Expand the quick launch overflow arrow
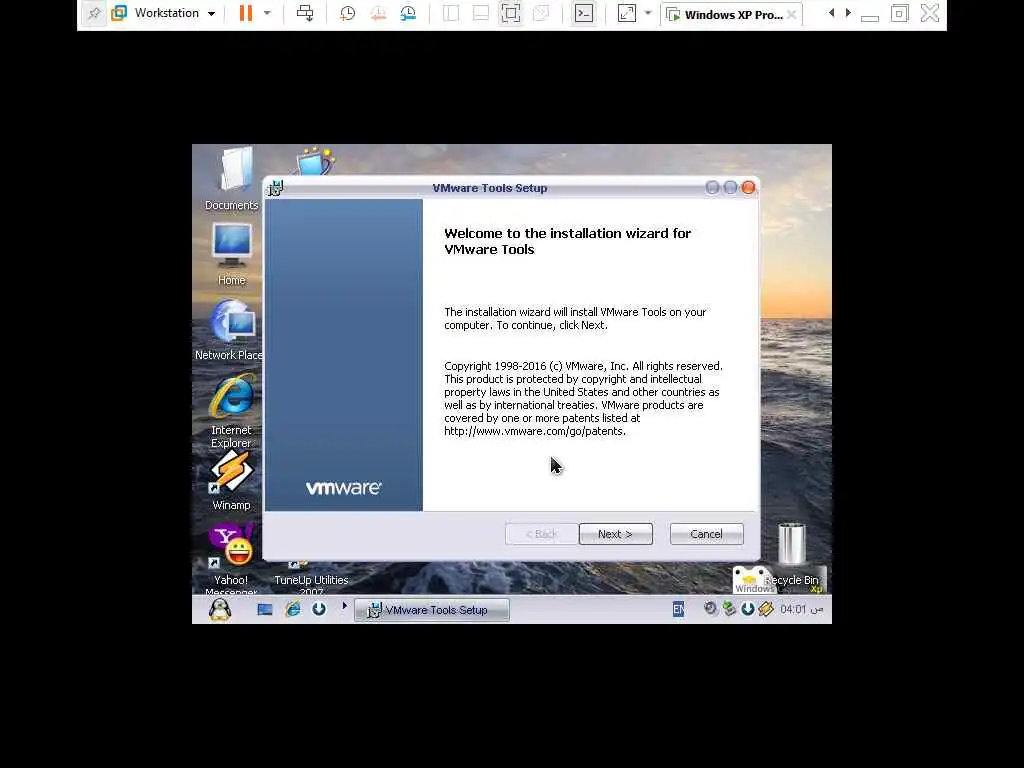The height and width of the screenshot is (768, 1024). (x=344, y=607)
